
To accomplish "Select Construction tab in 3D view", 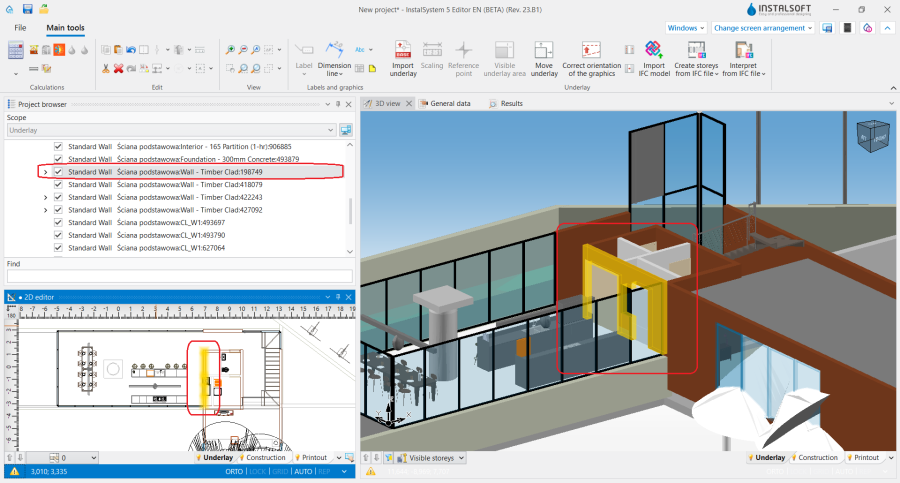I will point(814,458).
